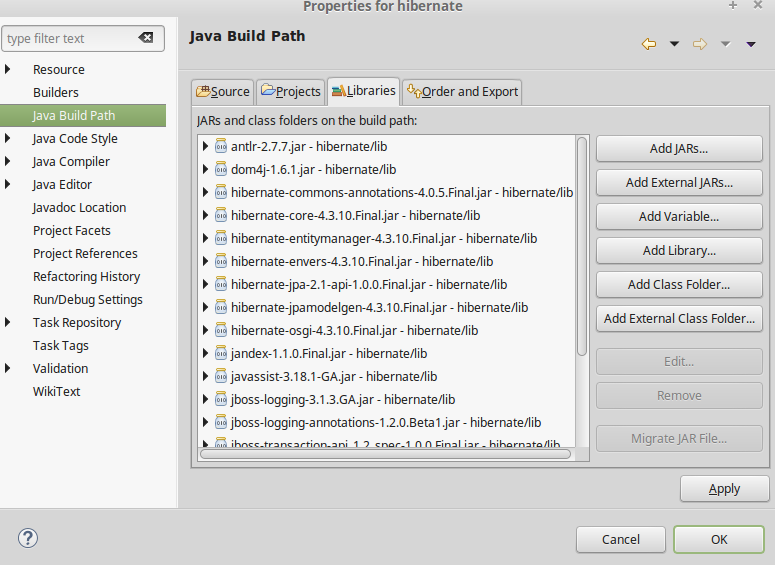Click the antlr-2.7.7.jar jar icon

pos(220,147)
